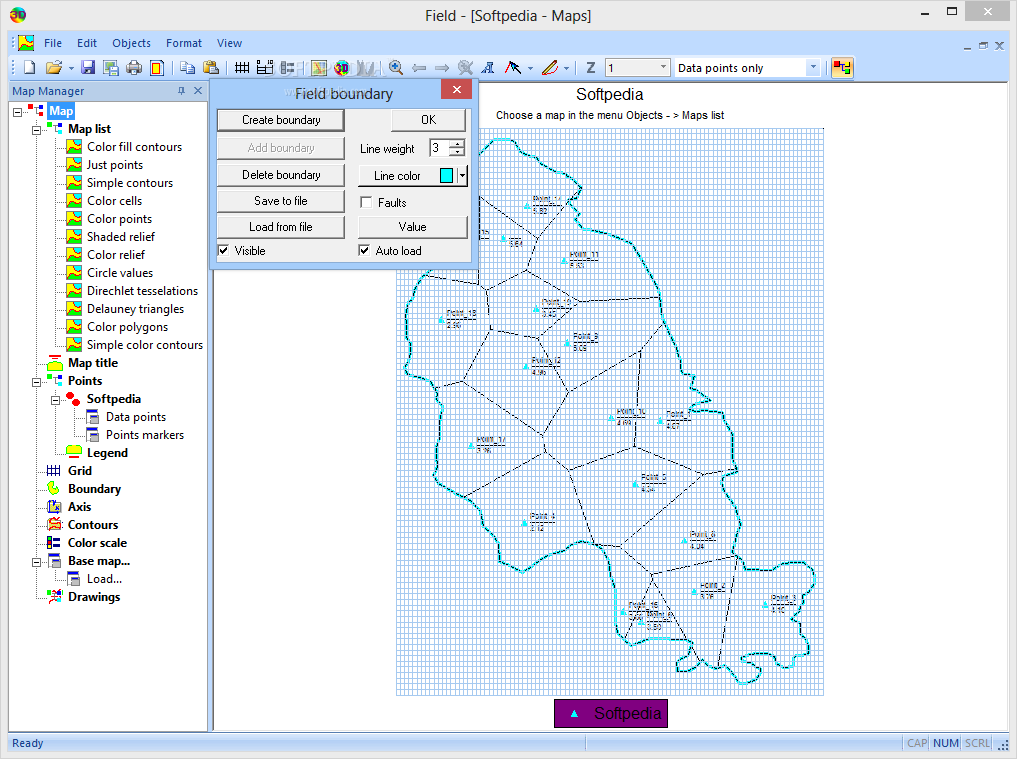Collapse the Points tree node

[x=36, y=382]
